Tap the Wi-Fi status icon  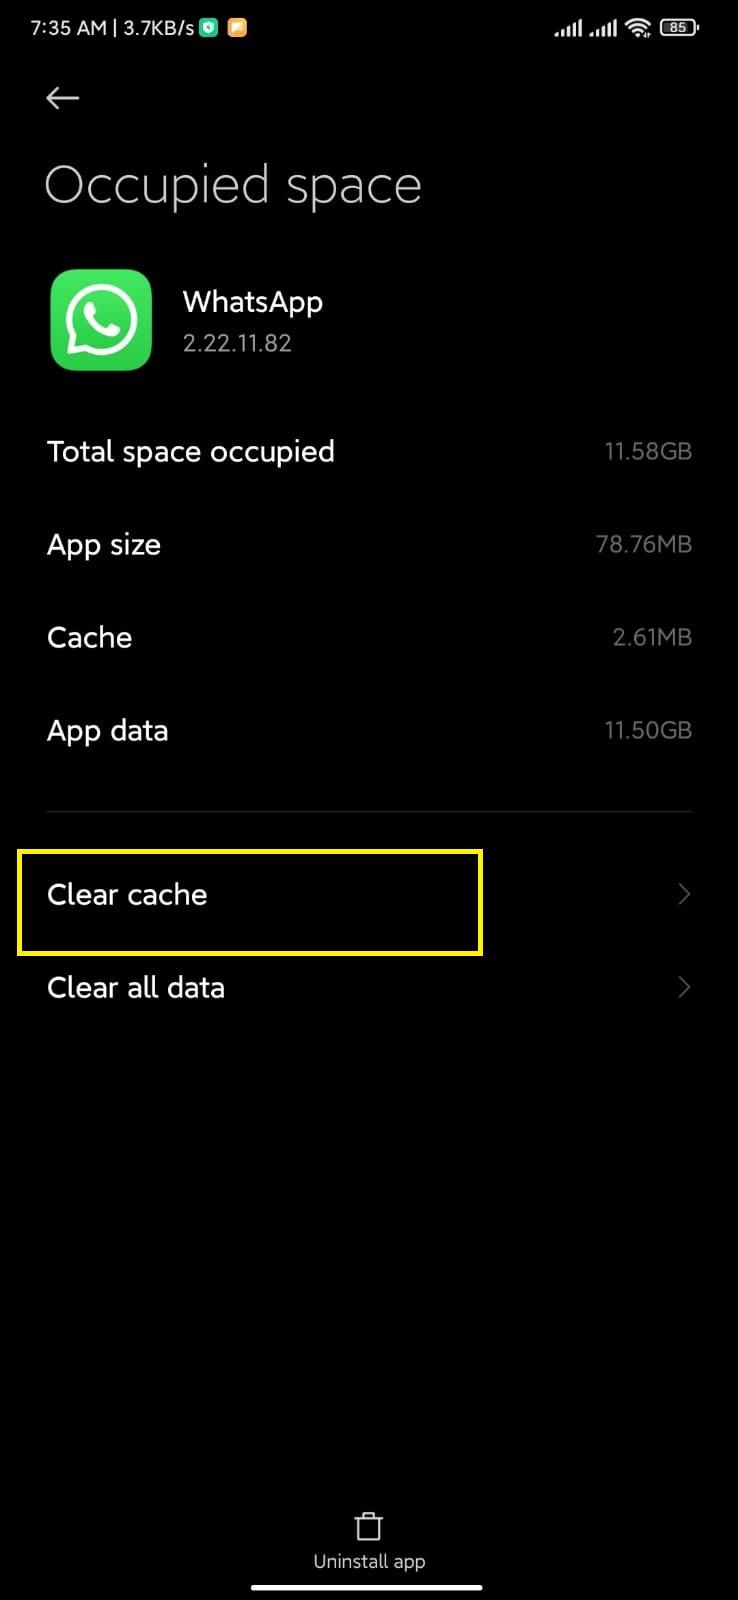pyautogui.click(x=637, y=28)
